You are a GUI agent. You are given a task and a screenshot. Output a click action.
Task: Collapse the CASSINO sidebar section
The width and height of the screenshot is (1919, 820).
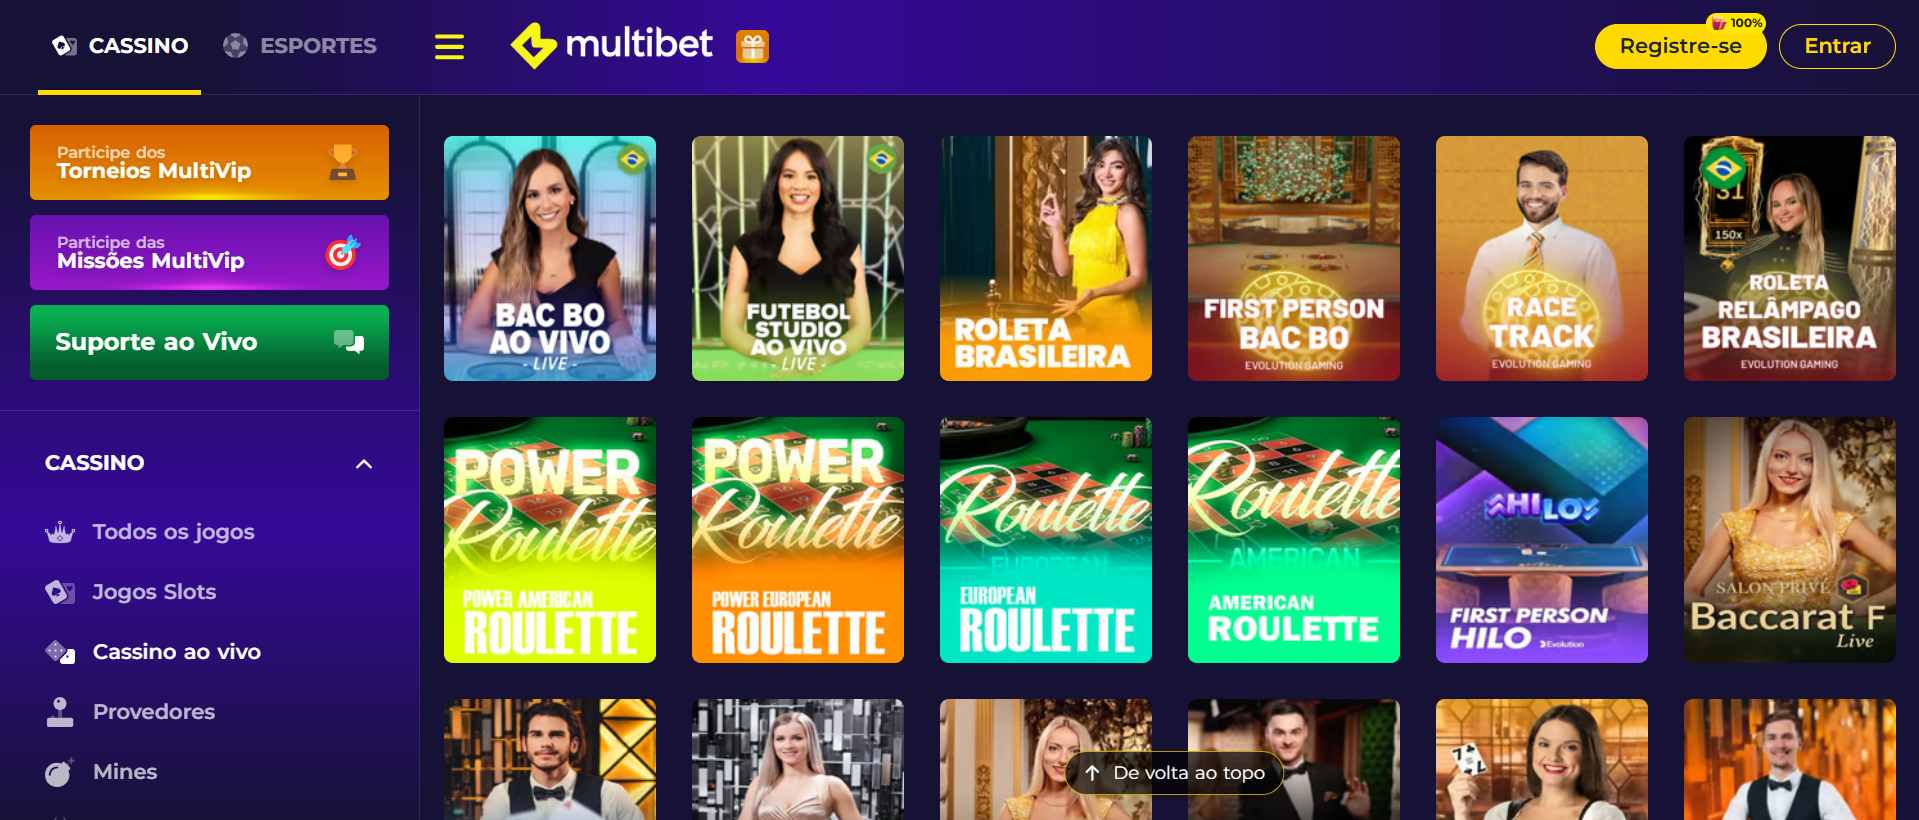[x=364, y=464]
